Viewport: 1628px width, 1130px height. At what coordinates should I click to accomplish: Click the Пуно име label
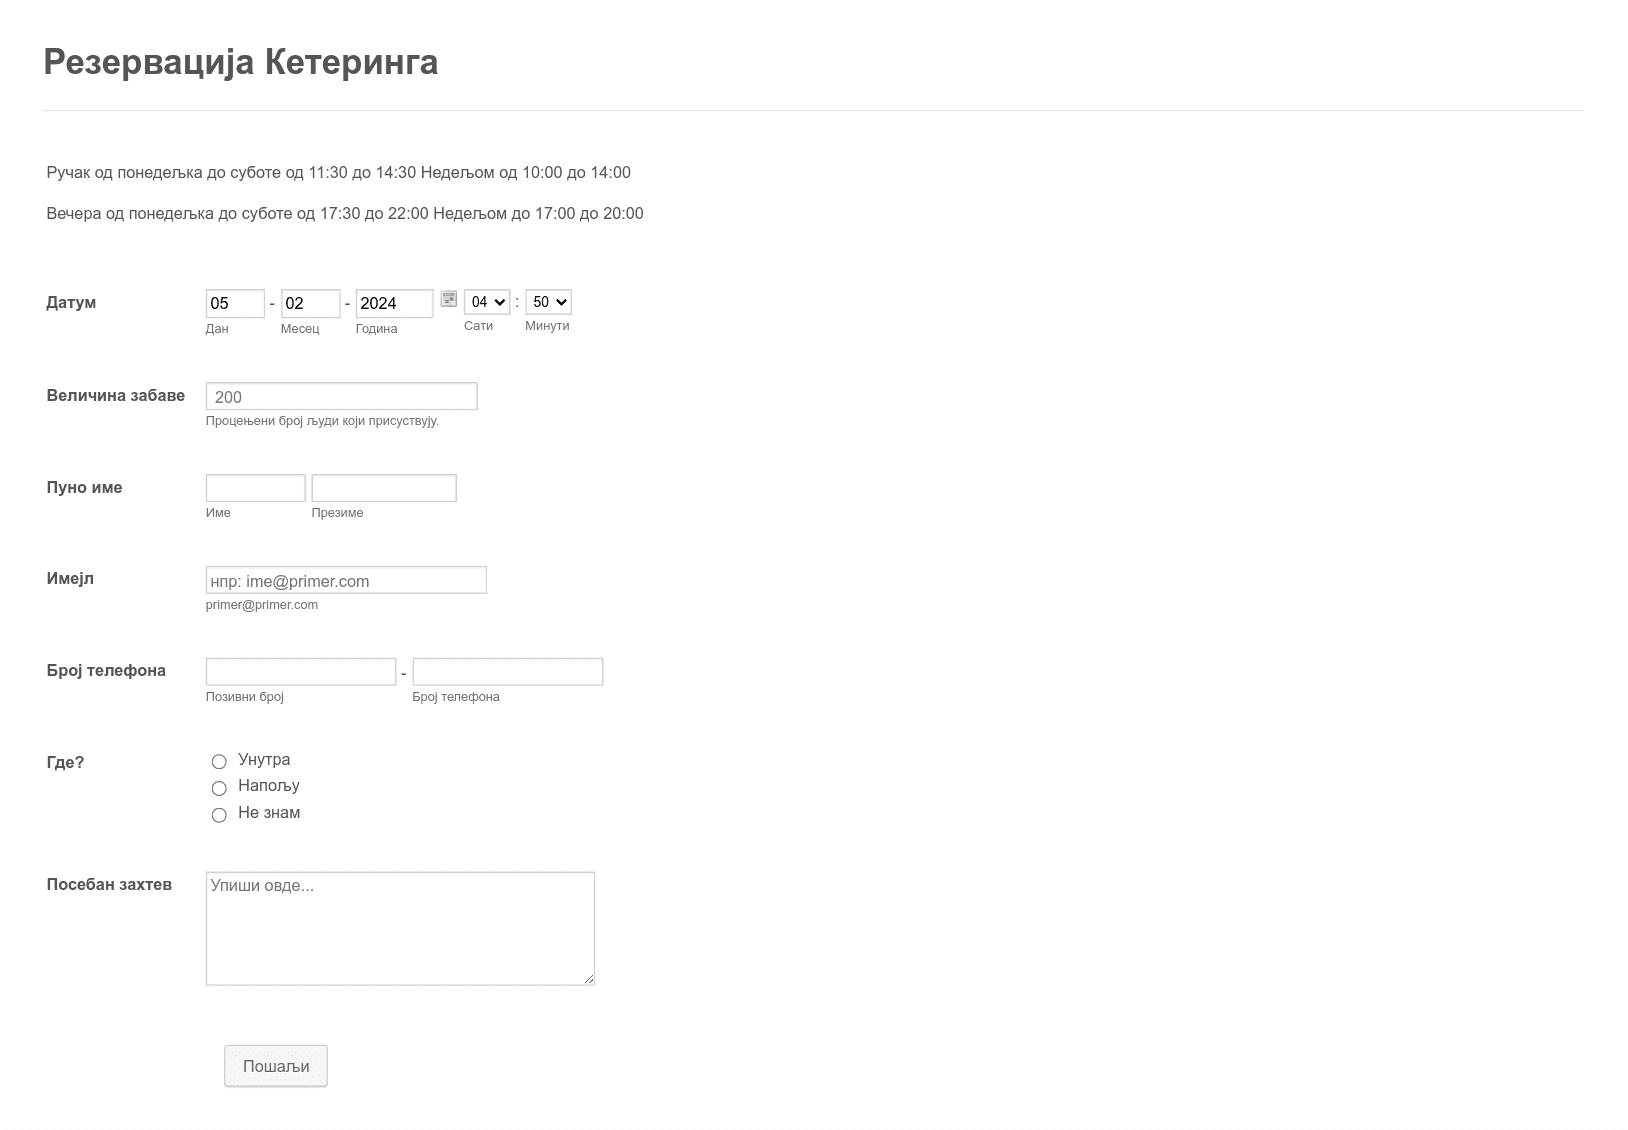84,488
